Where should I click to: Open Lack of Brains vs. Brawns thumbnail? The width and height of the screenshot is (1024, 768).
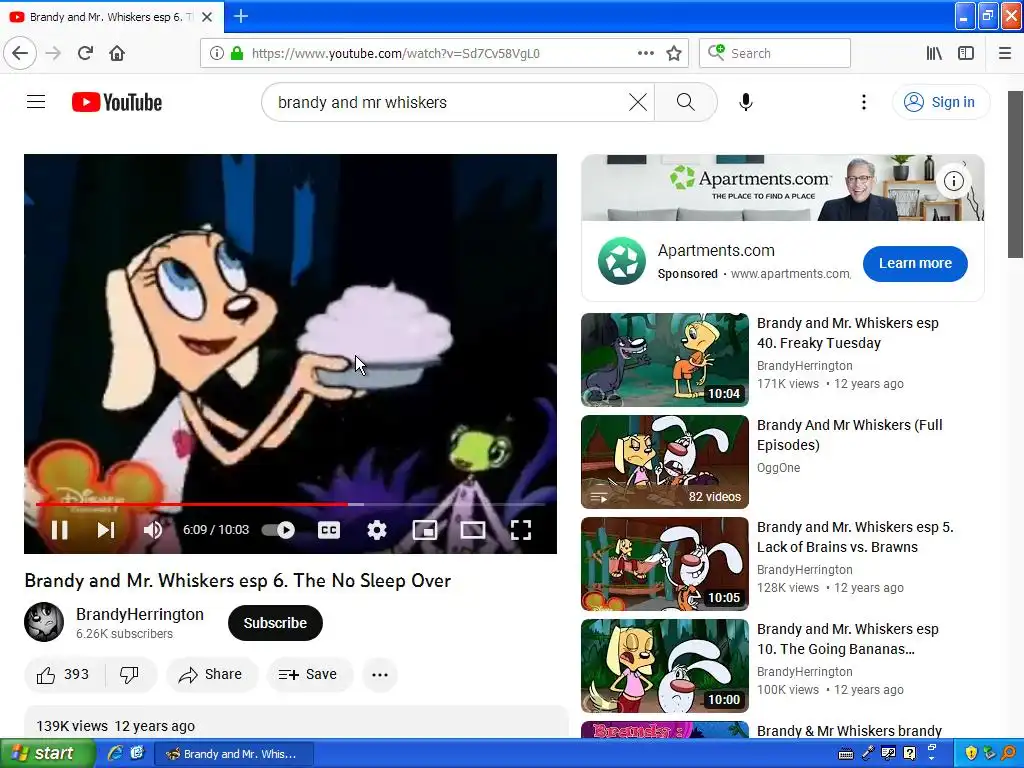click(665, 564)
